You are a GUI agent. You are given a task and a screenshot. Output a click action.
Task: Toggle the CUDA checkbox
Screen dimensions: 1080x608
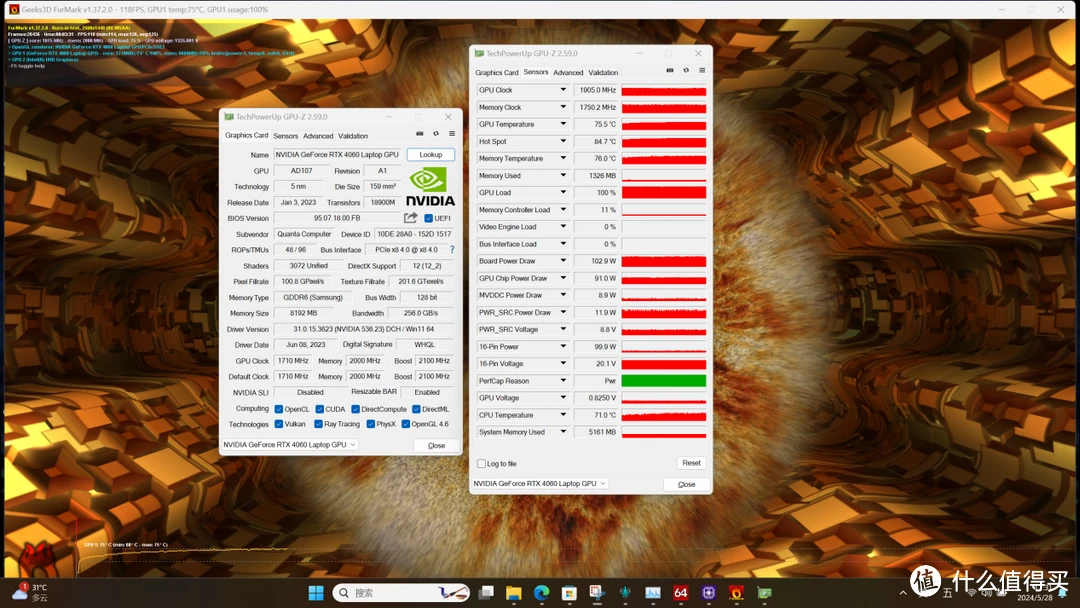click(320, 409)
